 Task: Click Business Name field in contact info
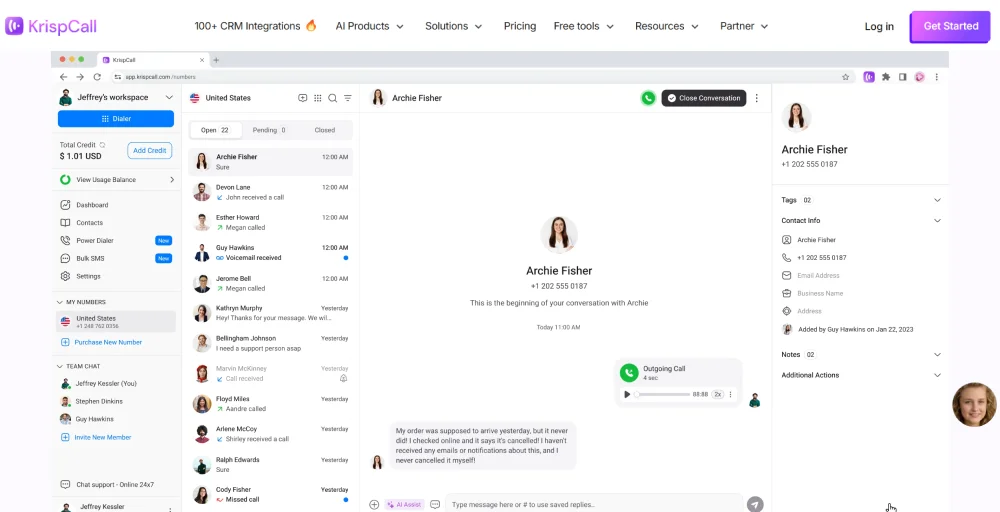[x=820, y=293]
